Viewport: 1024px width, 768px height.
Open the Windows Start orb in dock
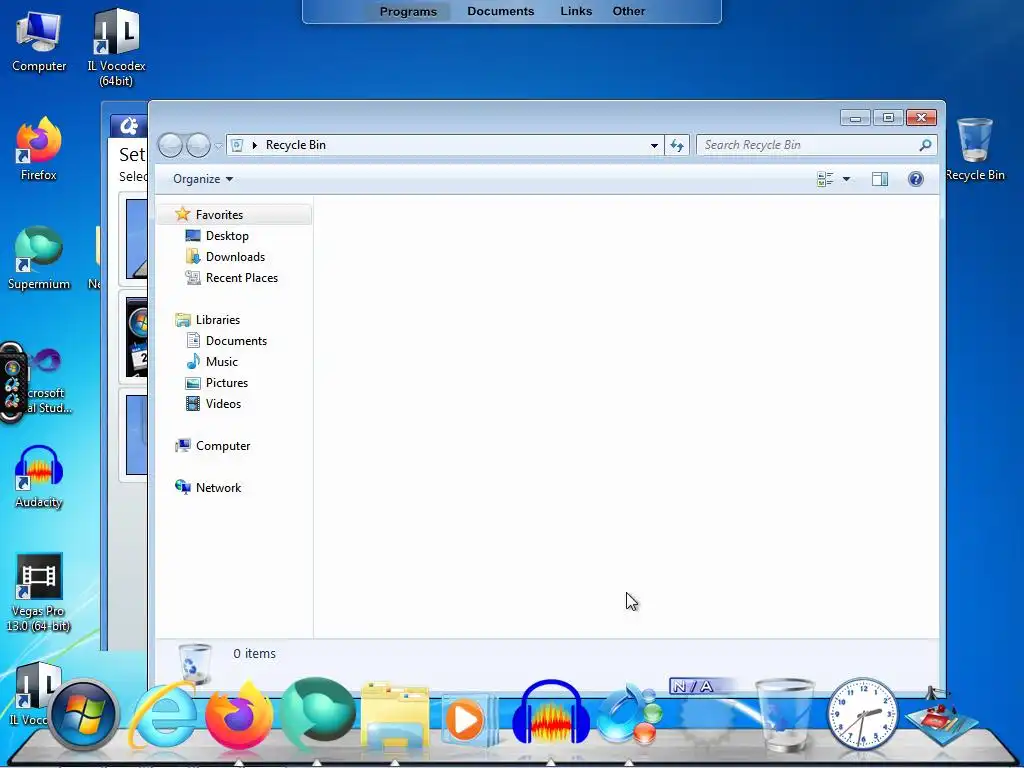83,714
